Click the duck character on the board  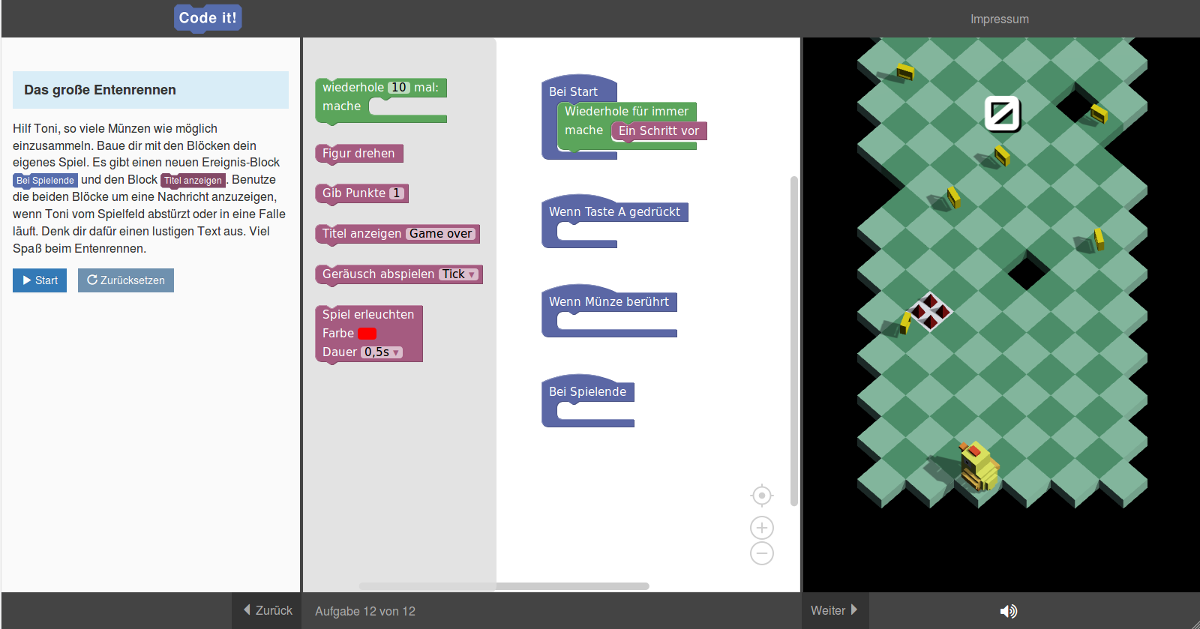(x=976, y=465)
